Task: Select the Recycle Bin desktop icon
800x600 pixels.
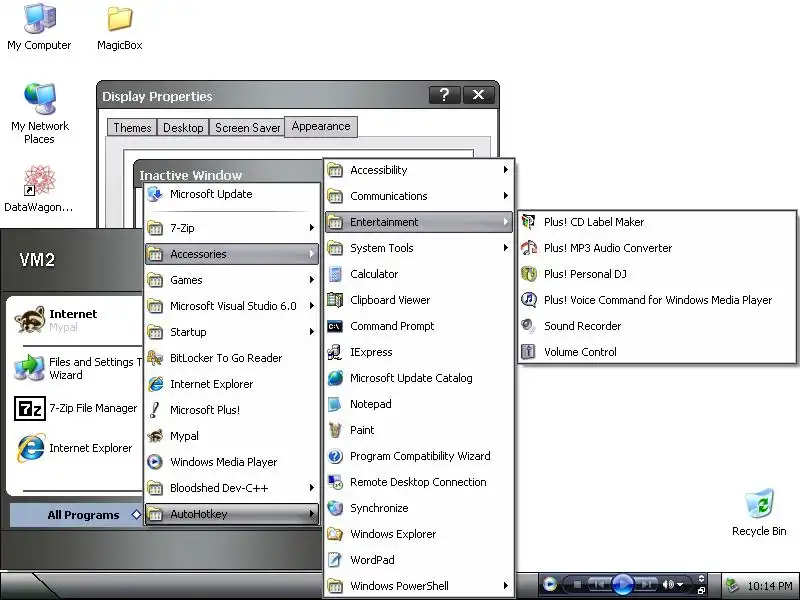Action: click(759, 512)
